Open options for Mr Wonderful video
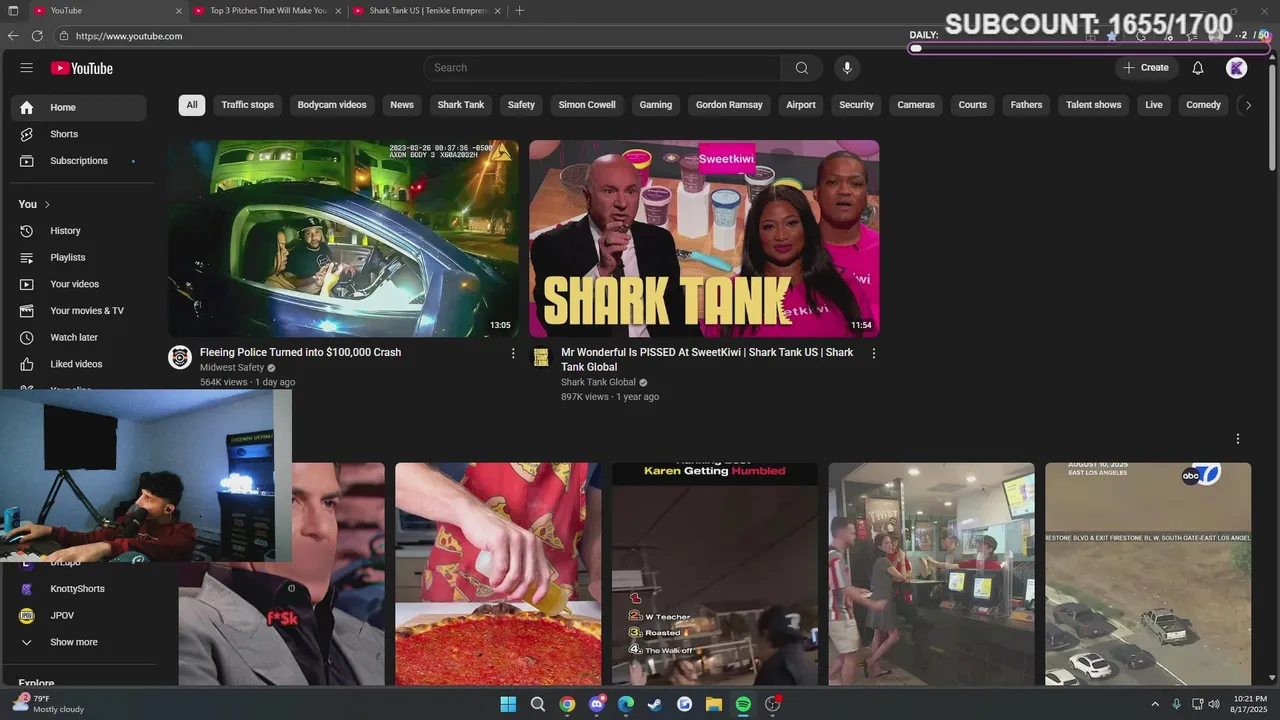This screenshot has height=720, width=1280. click(873, 353)
